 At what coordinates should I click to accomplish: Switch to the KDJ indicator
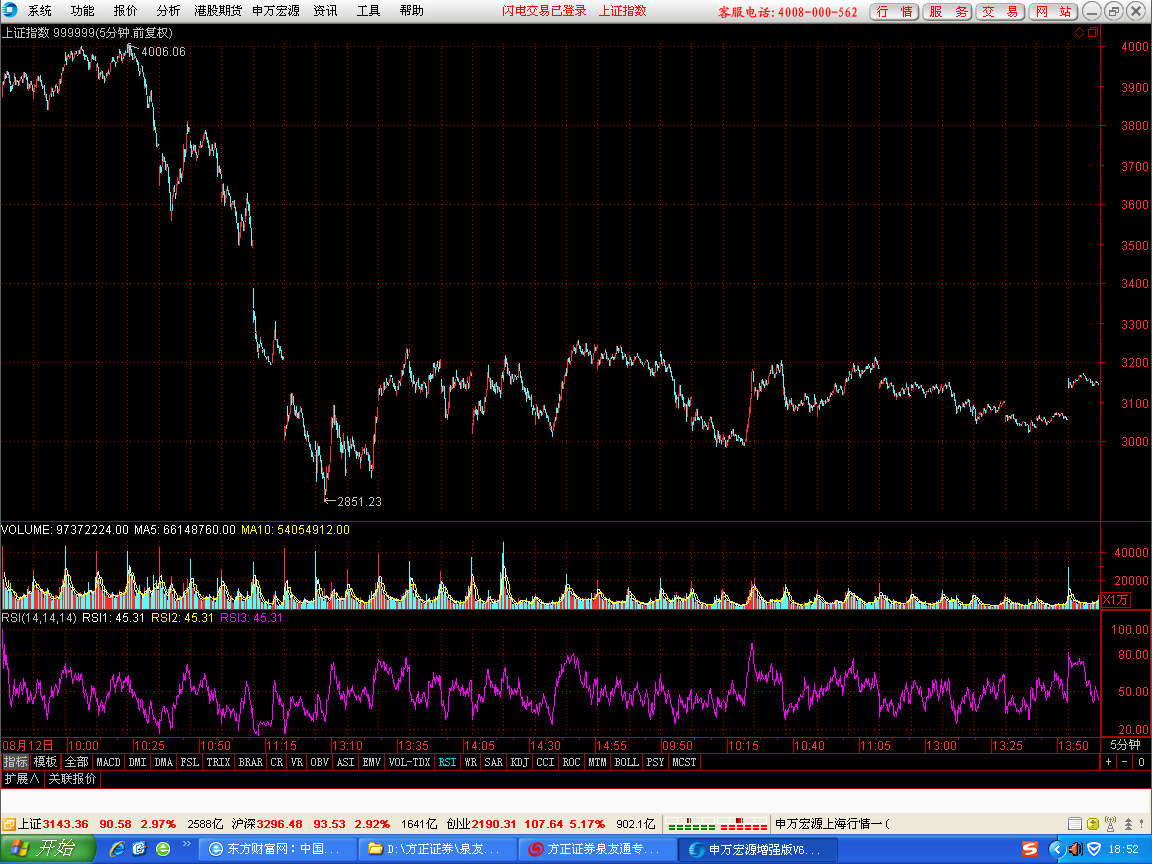pyautogui.click(x=519, y=762)
